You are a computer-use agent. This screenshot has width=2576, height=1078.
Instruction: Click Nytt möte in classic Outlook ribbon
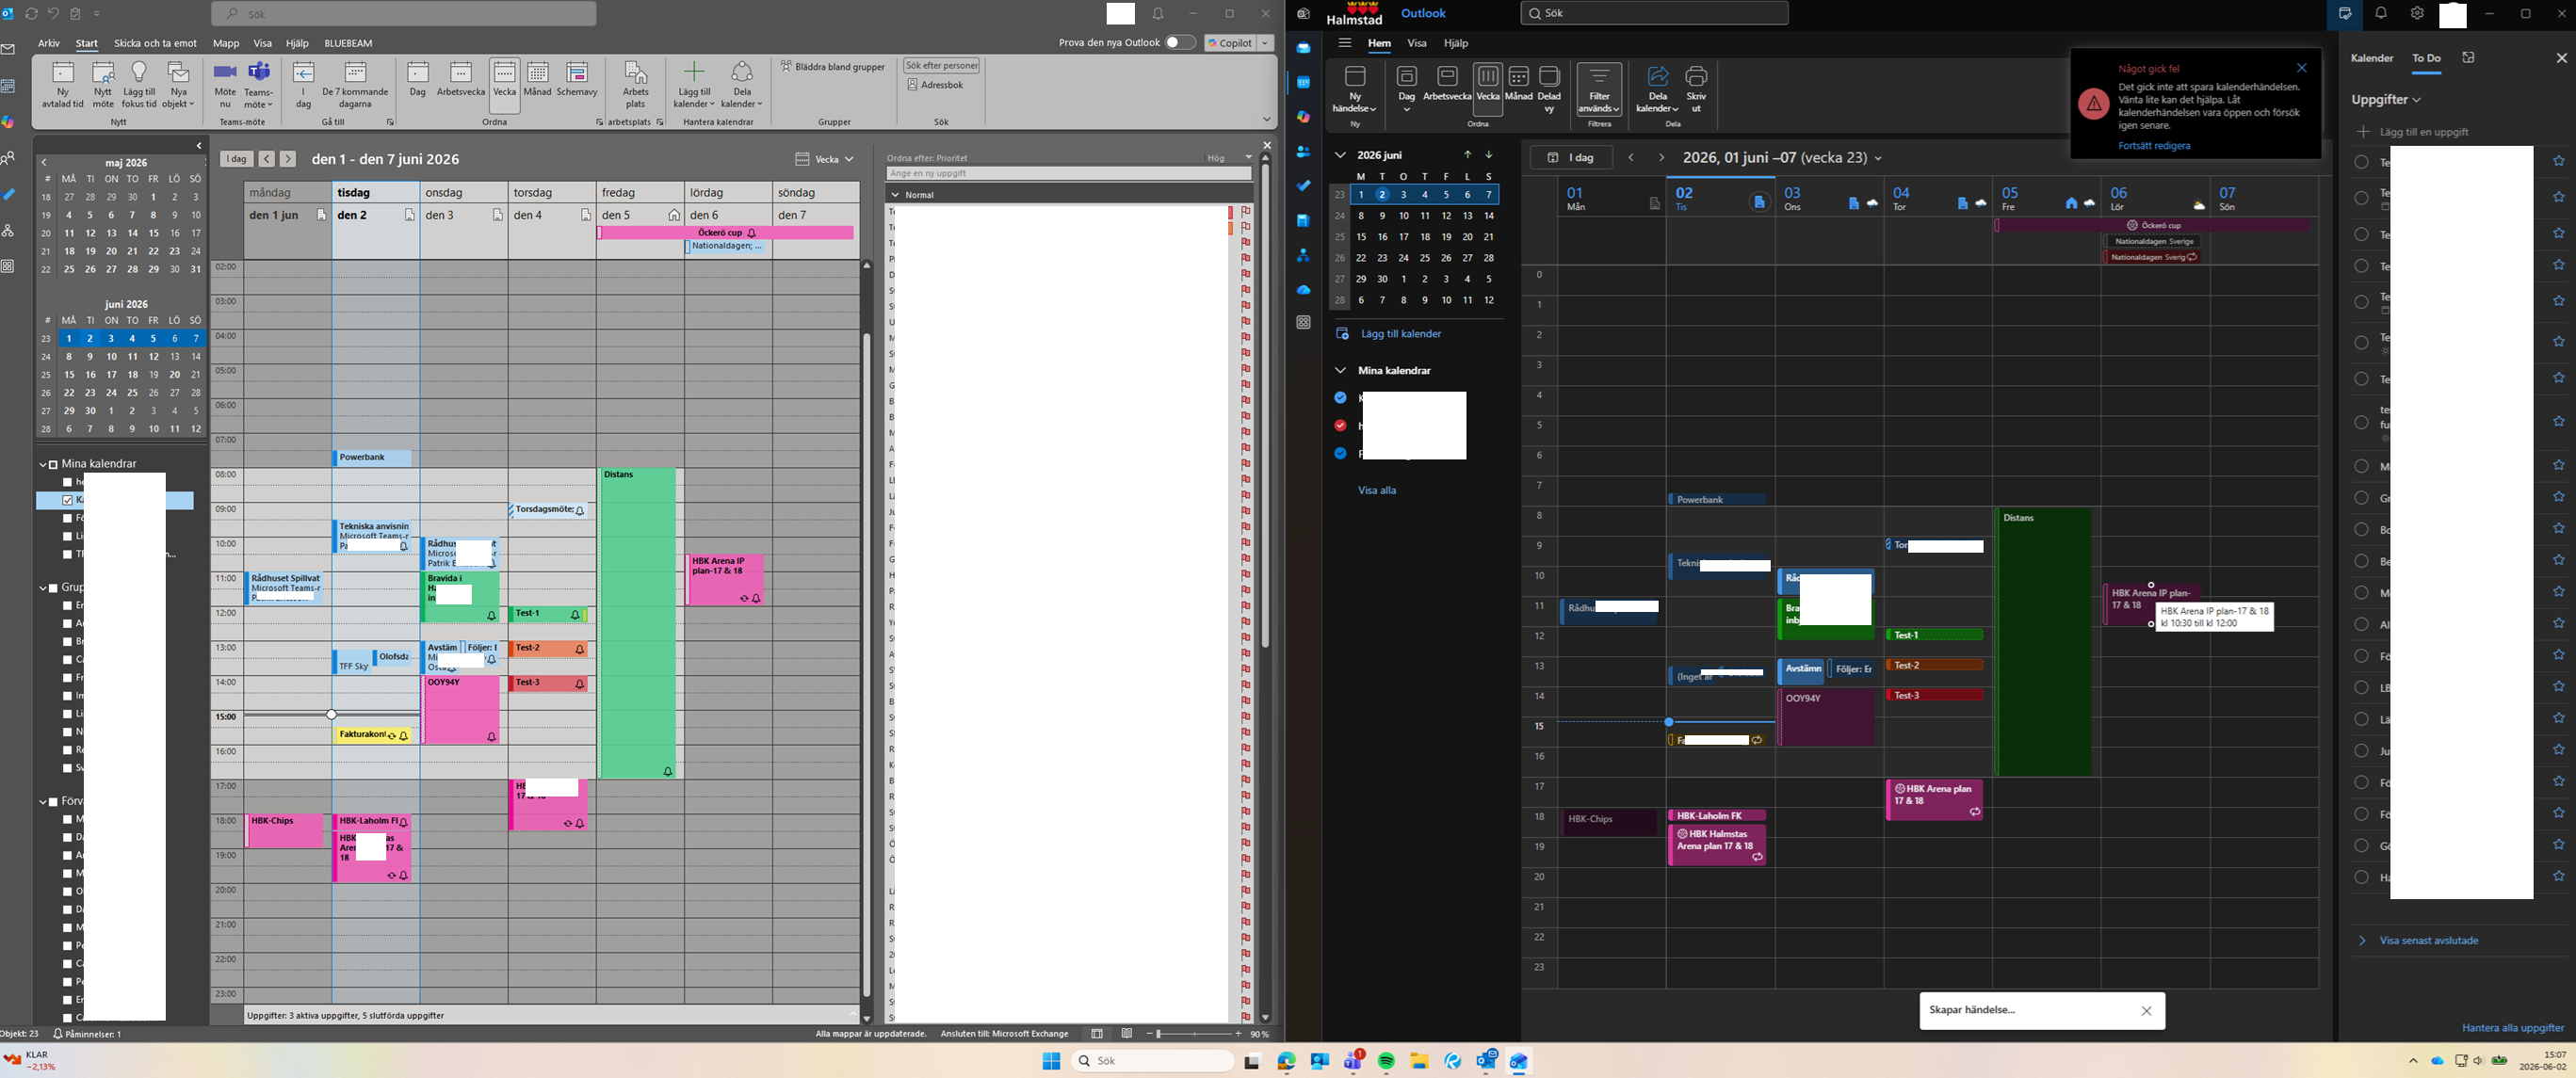pyautogui.click(x=103, y=85)
